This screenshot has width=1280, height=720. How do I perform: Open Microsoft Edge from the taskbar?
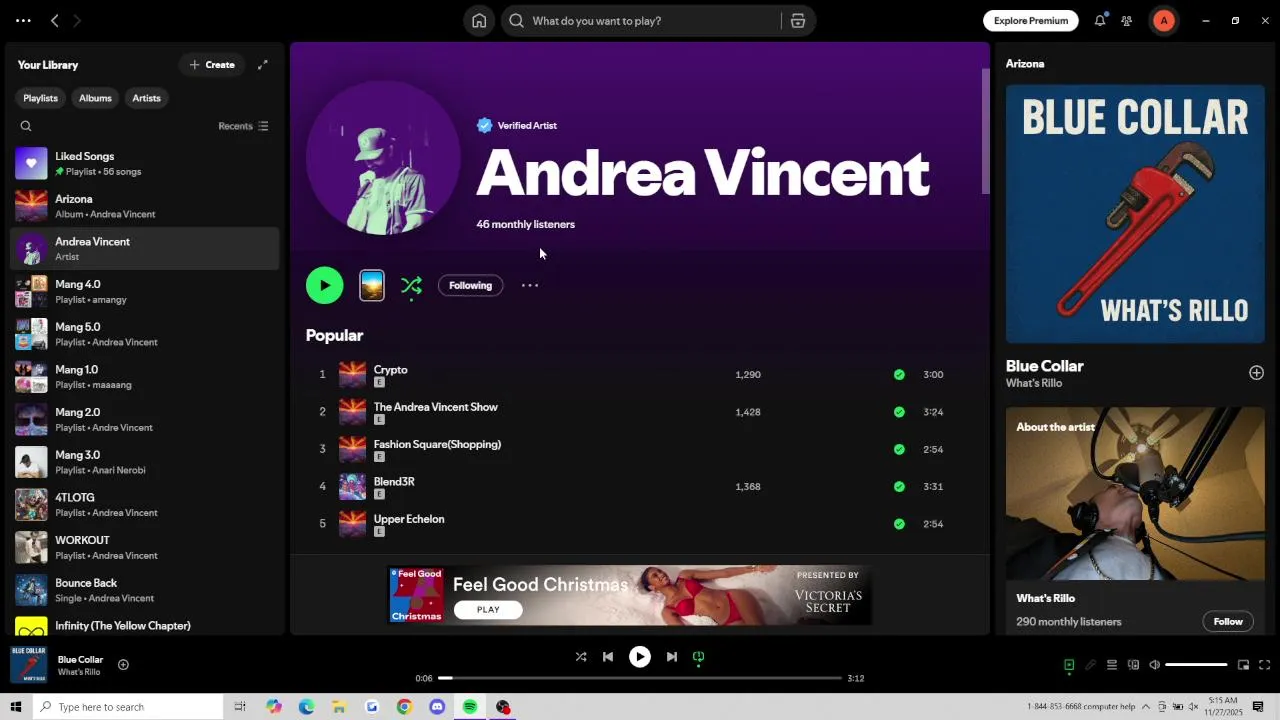coord(306,707)
